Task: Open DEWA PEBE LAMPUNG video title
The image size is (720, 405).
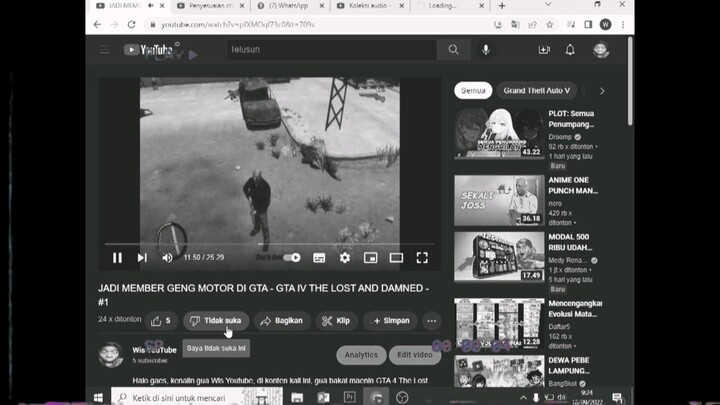Action: (x=568, y=366)
